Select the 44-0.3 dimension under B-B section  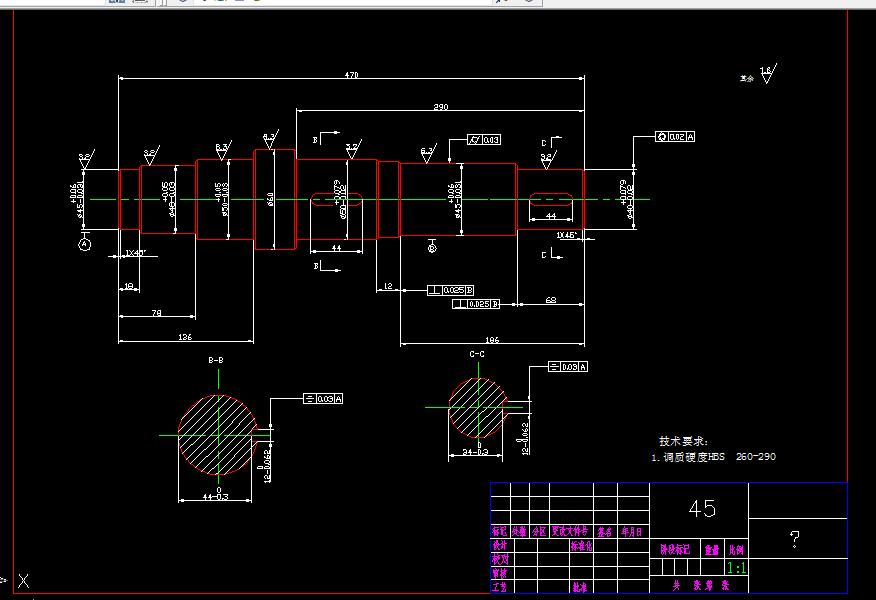(216, 494)
